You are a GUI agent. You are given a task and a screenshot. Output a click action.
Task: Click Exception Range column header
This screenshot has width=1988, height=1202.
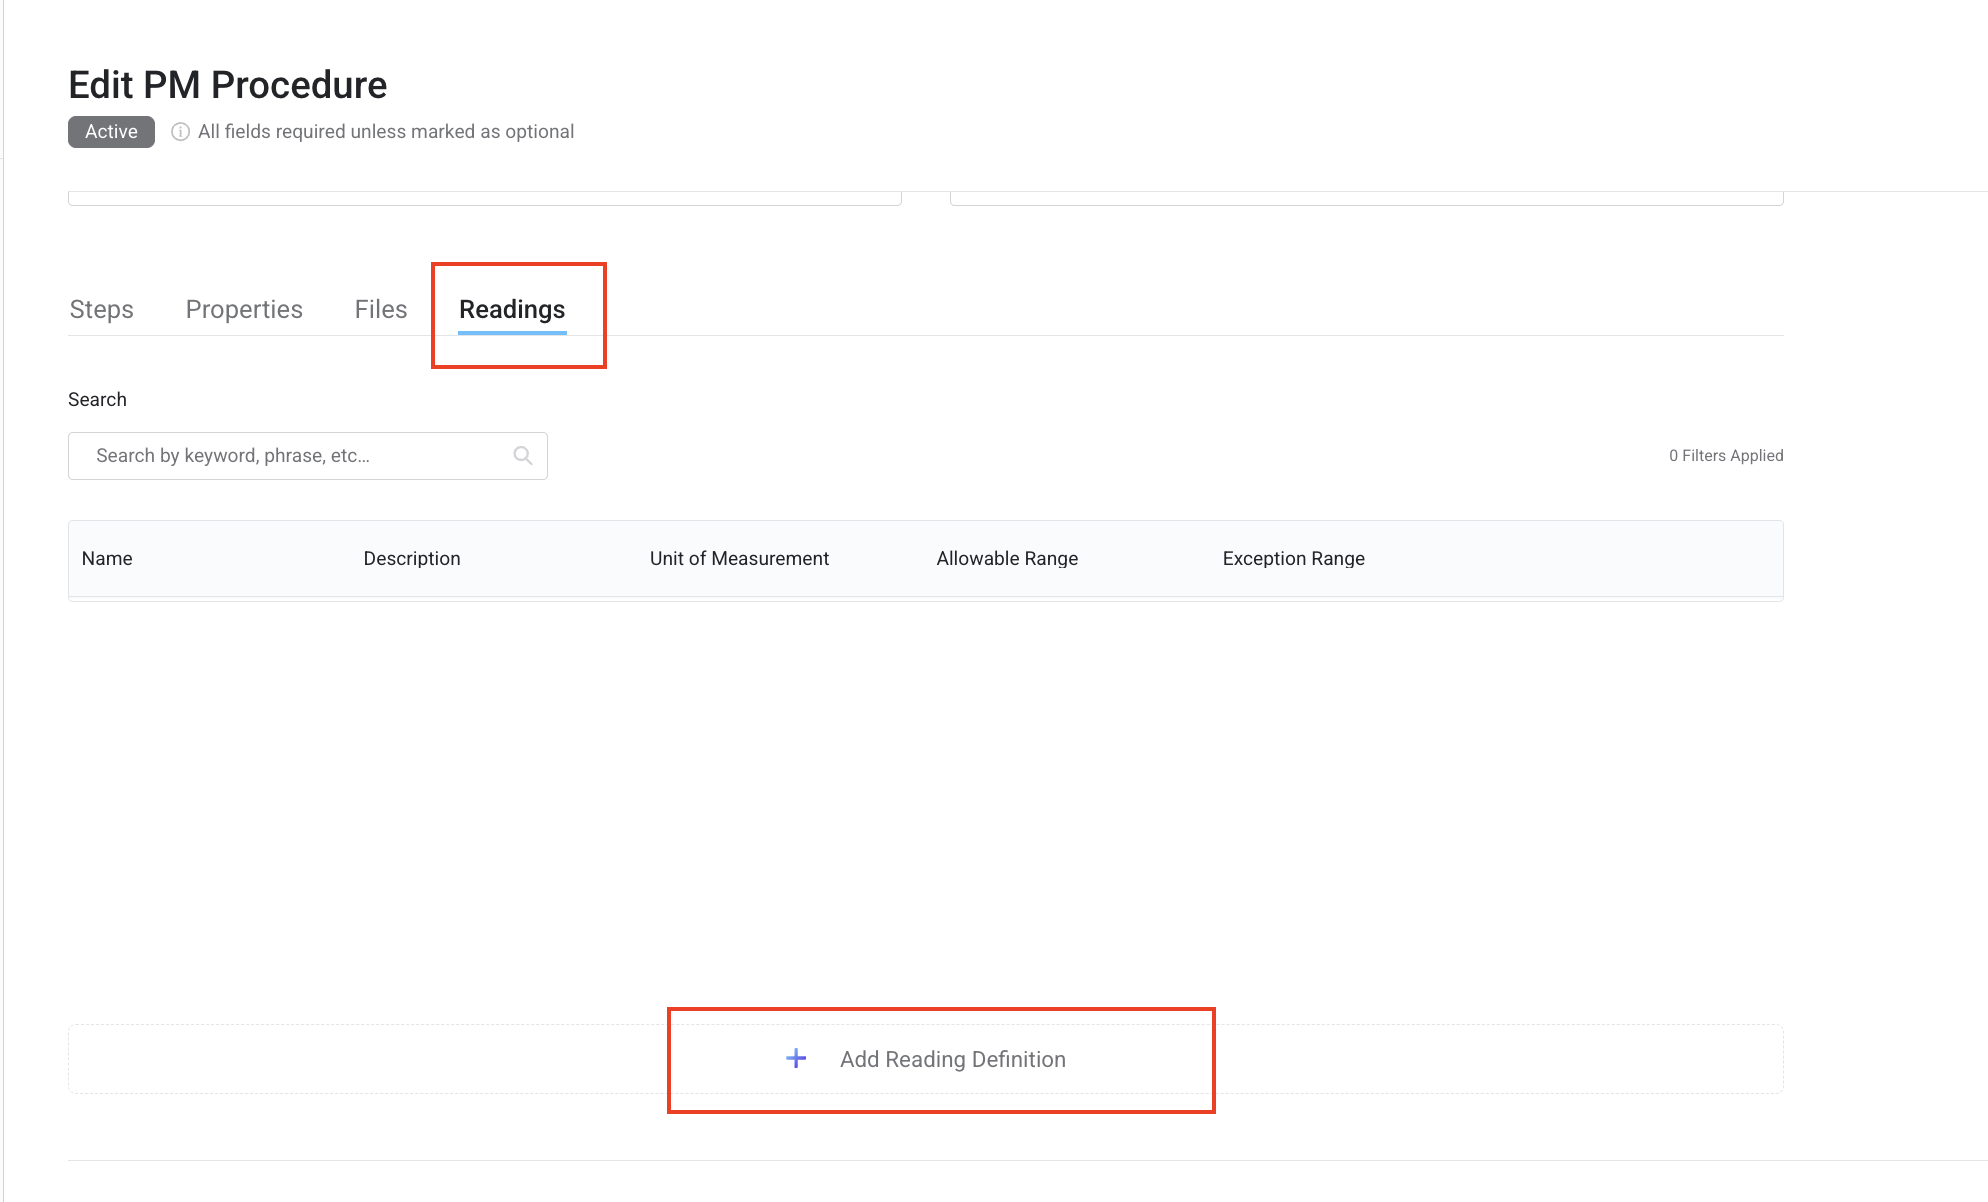[x=1293, y=559]
